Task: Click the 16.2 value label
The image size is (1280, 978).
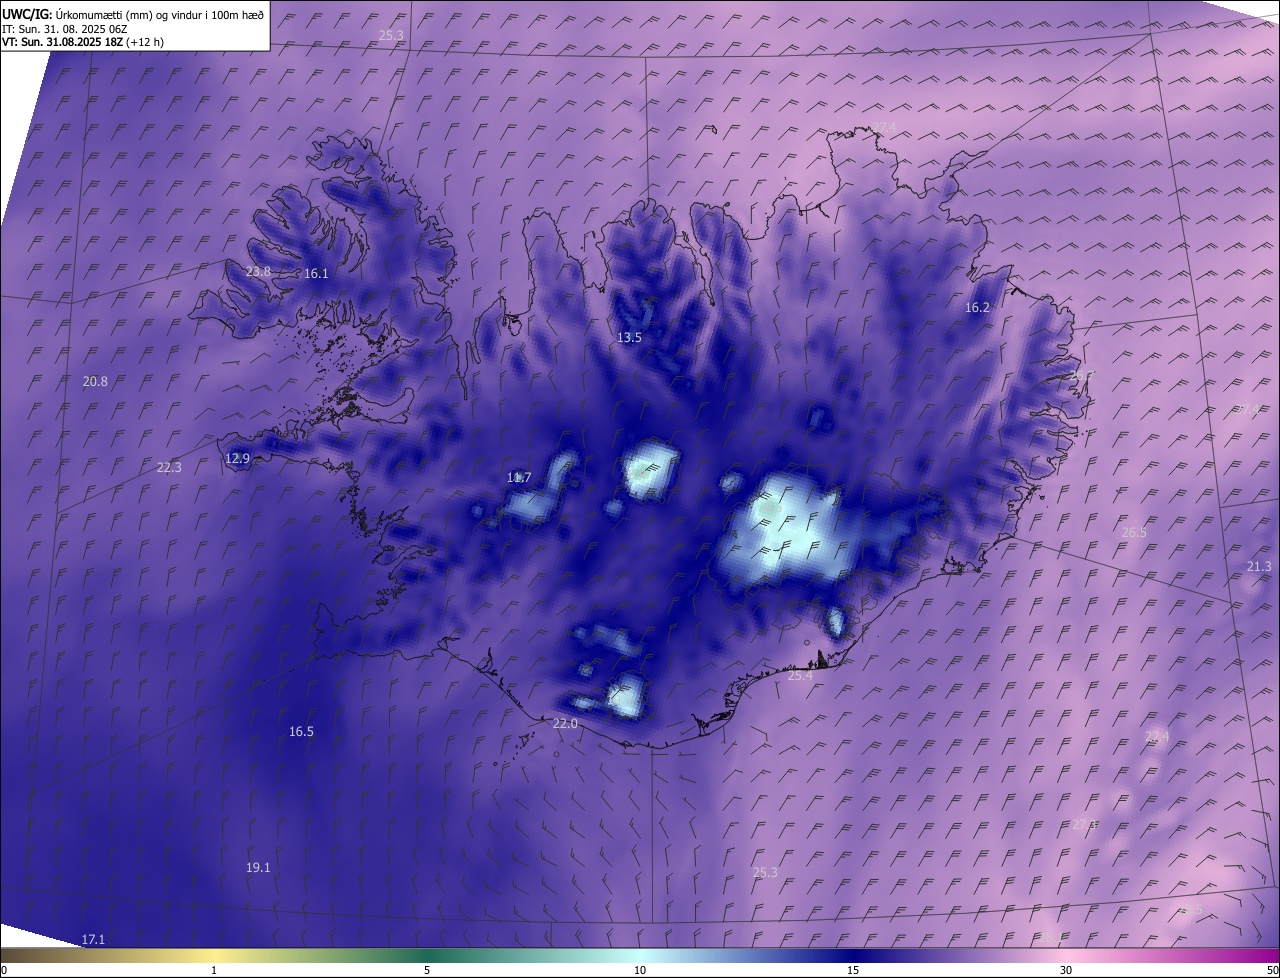Action: point(977,308)
